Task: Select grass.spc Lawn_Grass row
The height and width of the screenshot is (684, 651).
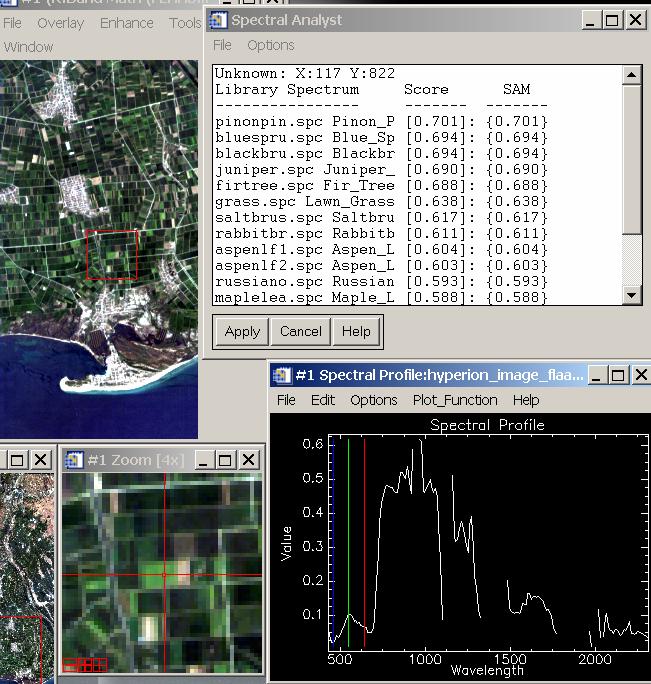Action: 381,202
